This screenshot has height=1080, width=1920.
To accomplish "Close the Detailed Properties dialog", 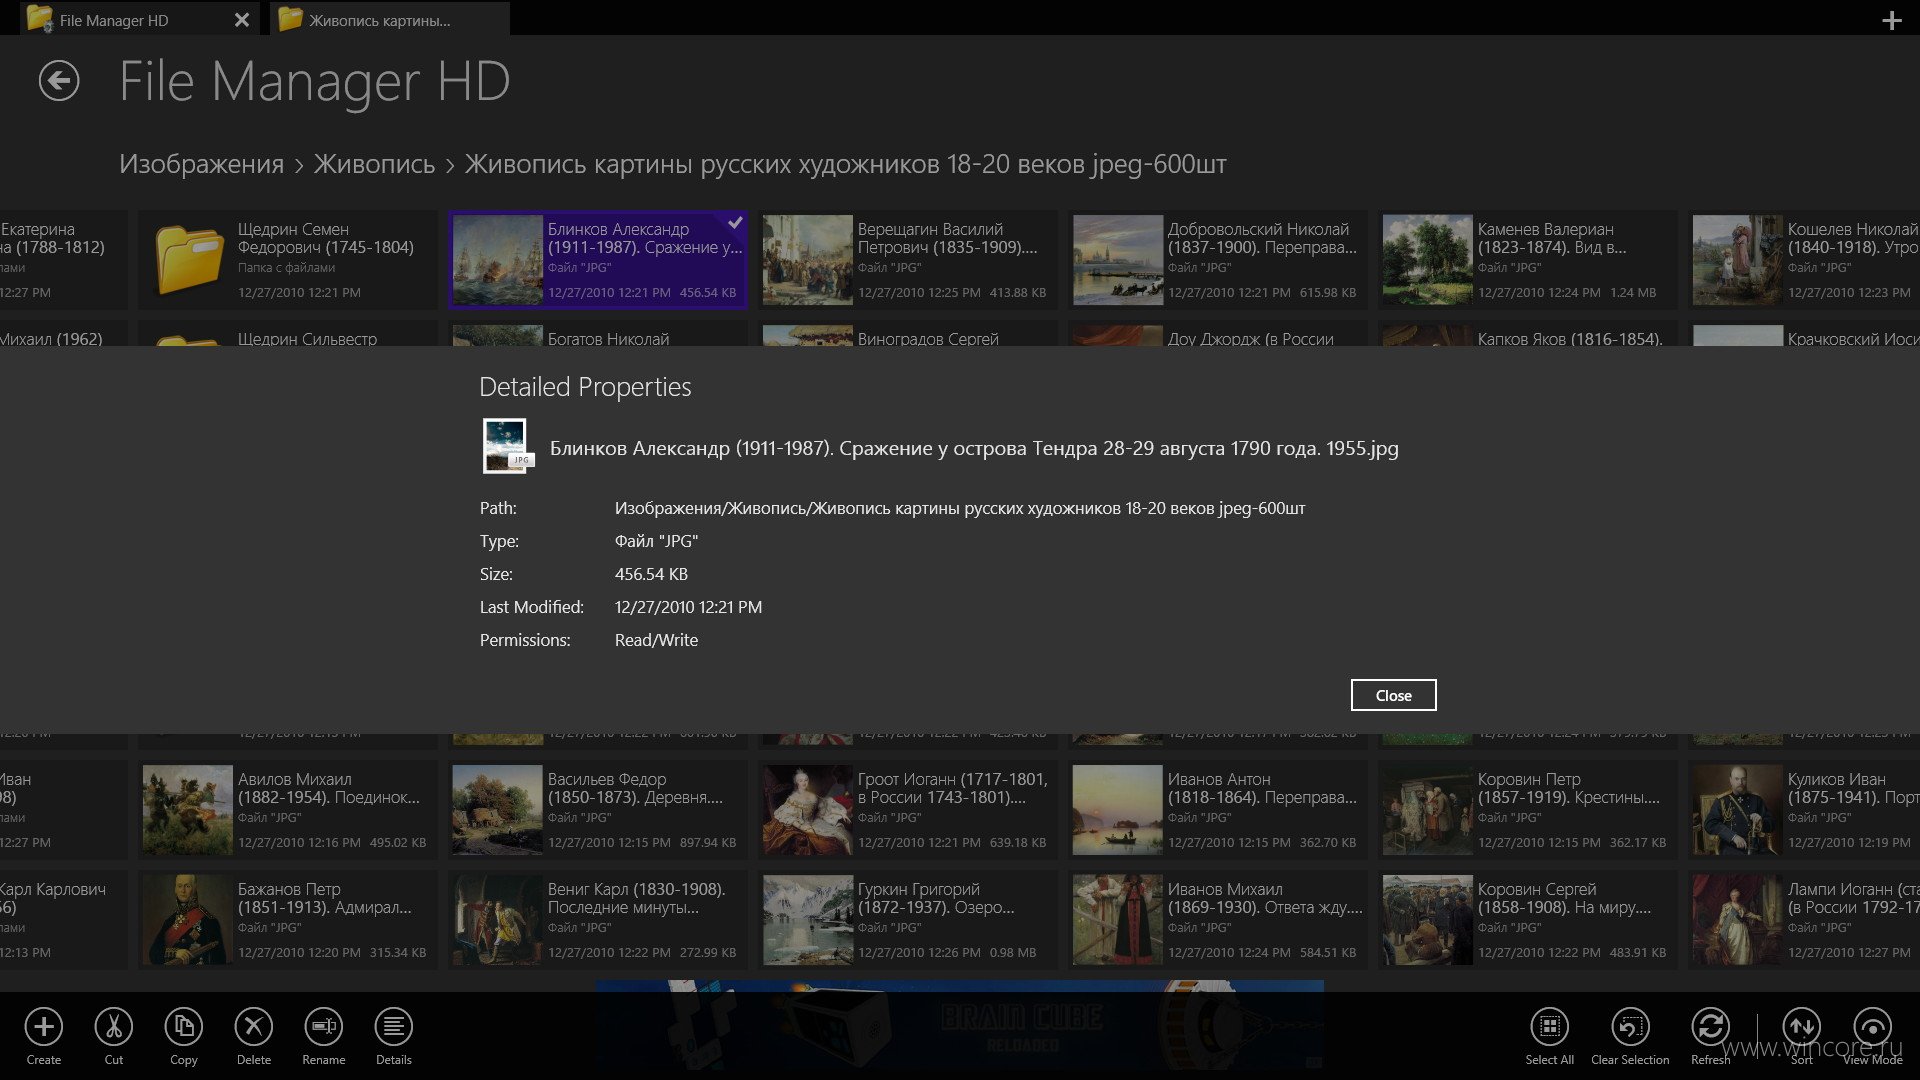I will coord(1393,695).
